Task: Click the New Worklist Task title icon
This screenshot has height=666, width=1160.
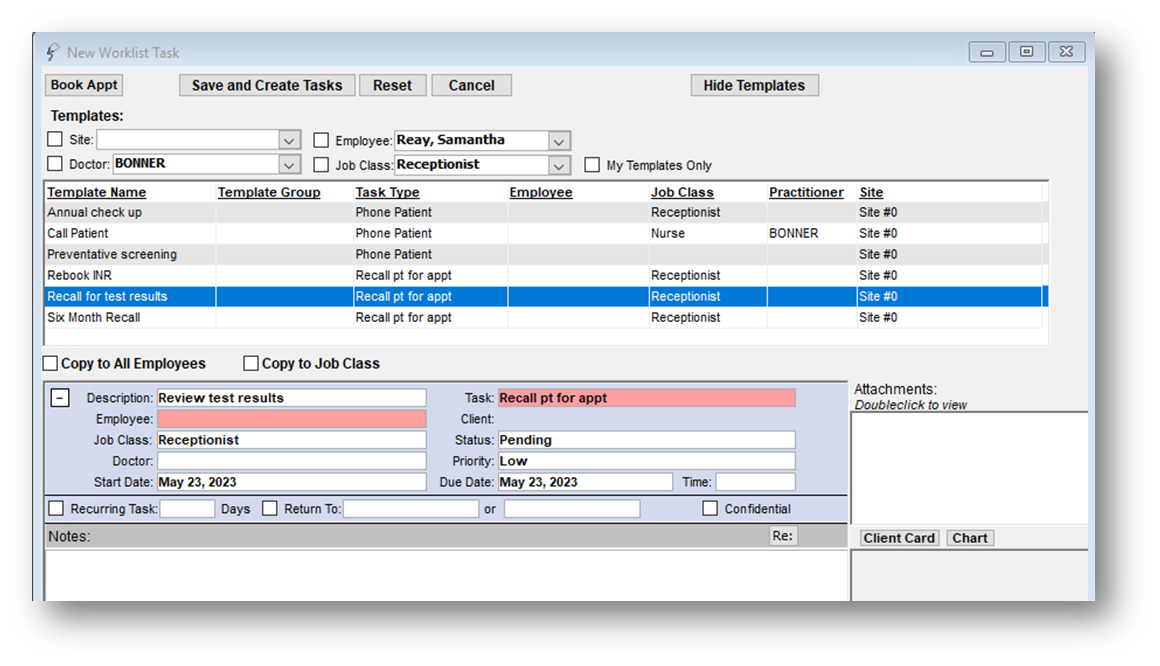Action: pyautogui.click(x=52, y=52)
